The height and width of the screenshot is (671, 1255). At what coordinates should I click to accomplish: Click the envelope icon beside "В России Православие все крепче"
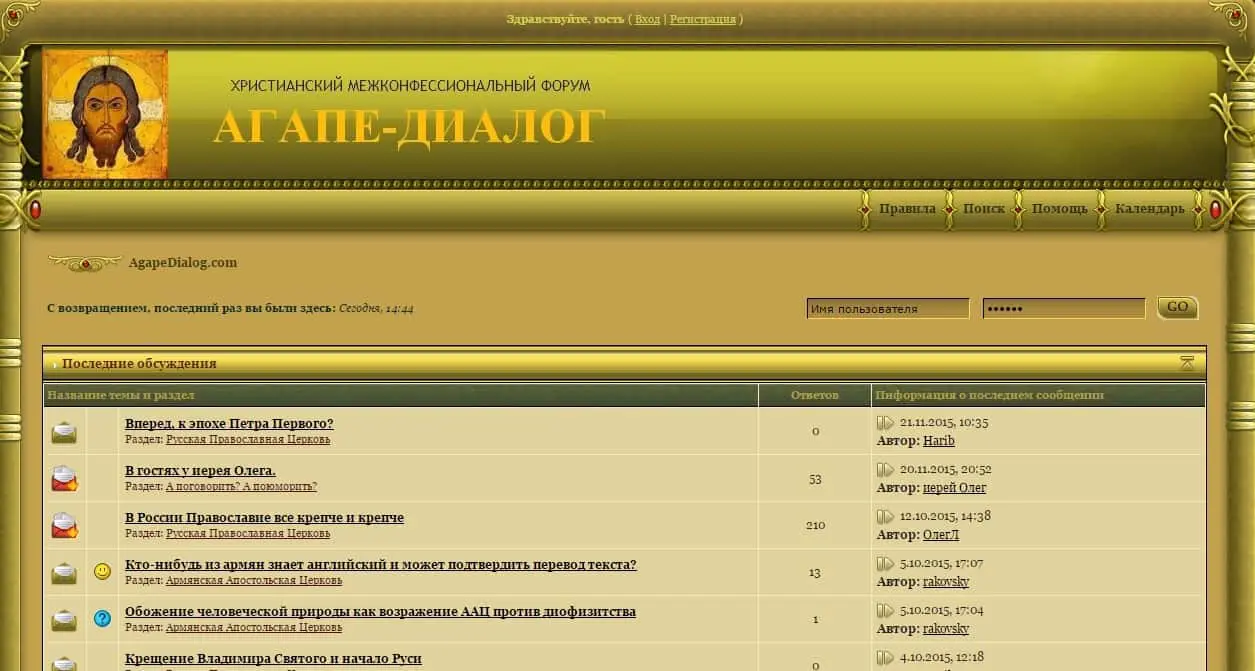[x=64, y=526]
